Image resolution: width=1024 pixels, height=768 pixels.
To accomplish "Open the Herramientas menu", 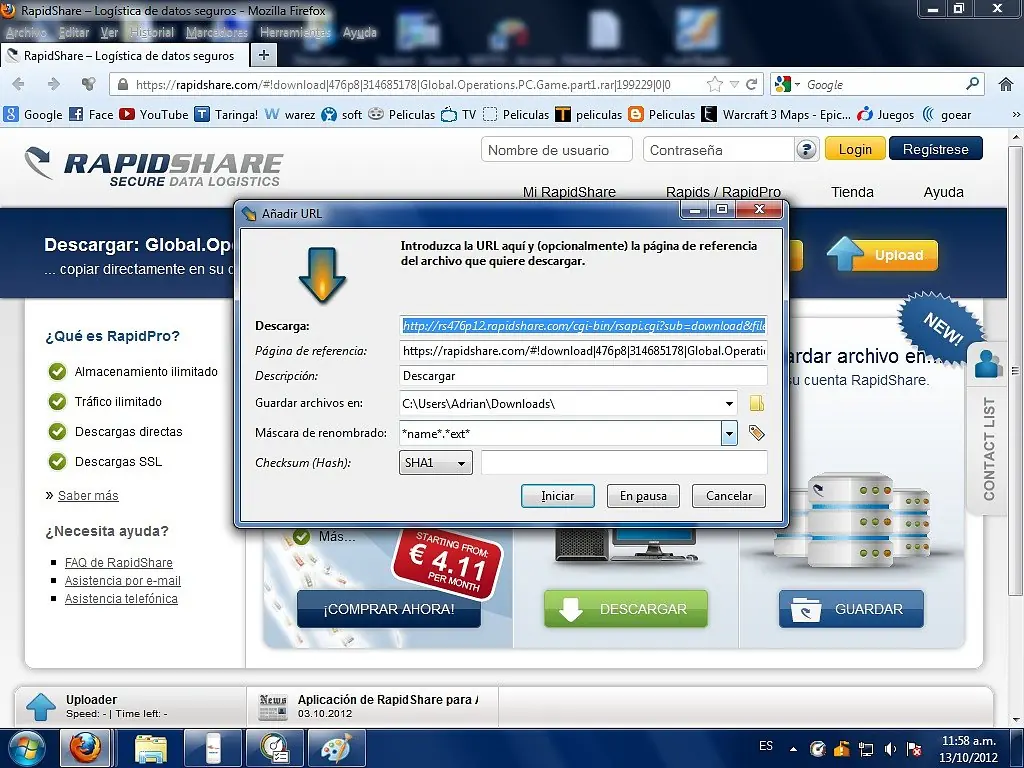I will tap(295, 32).
